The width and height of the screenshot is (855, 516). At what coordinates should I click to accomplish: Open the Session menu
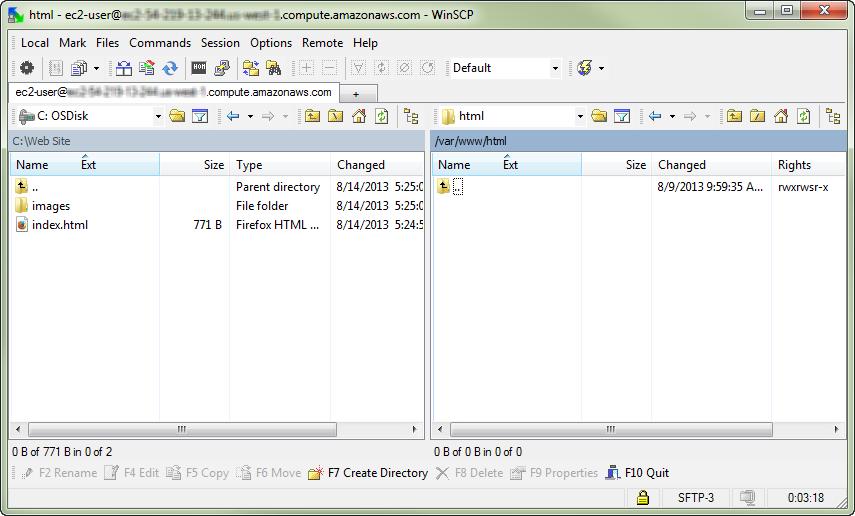[x=220, y=43]
